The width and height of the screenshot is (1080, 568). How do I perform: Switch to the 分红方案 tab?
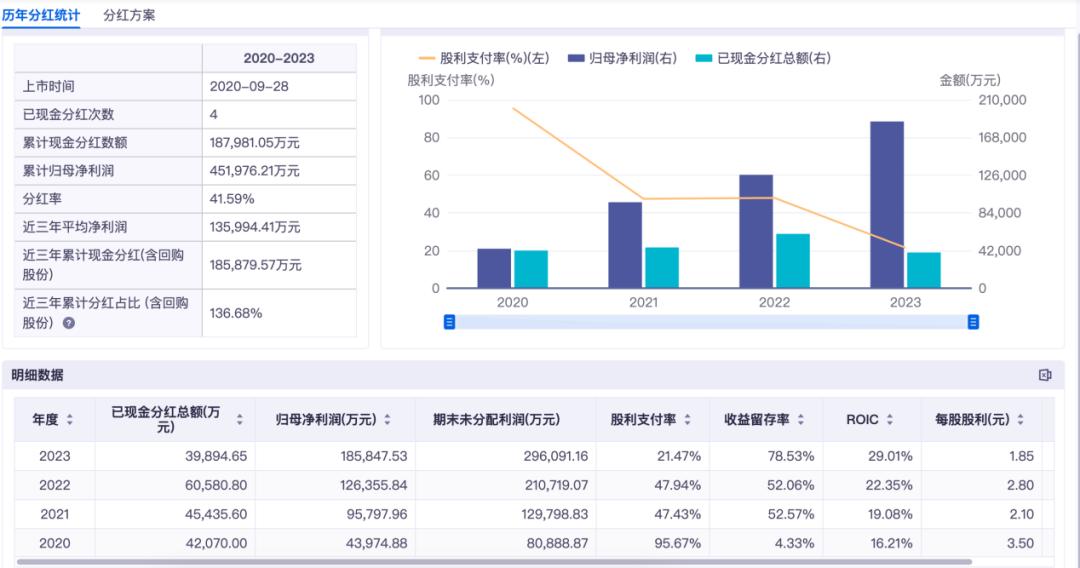129,15
